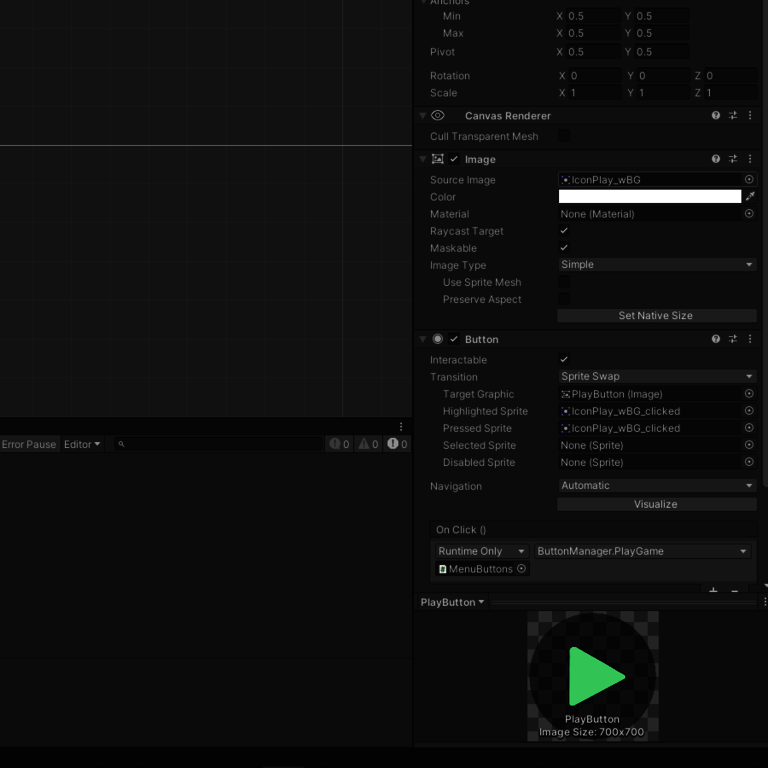
Task: Open help for the Image component
Action: click(716, 159)
